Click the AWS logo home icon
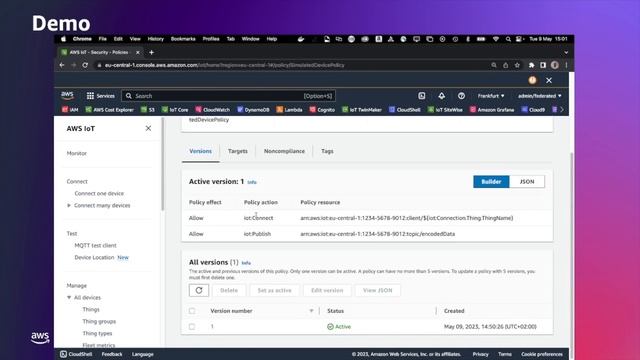 [x=67, y=96]
